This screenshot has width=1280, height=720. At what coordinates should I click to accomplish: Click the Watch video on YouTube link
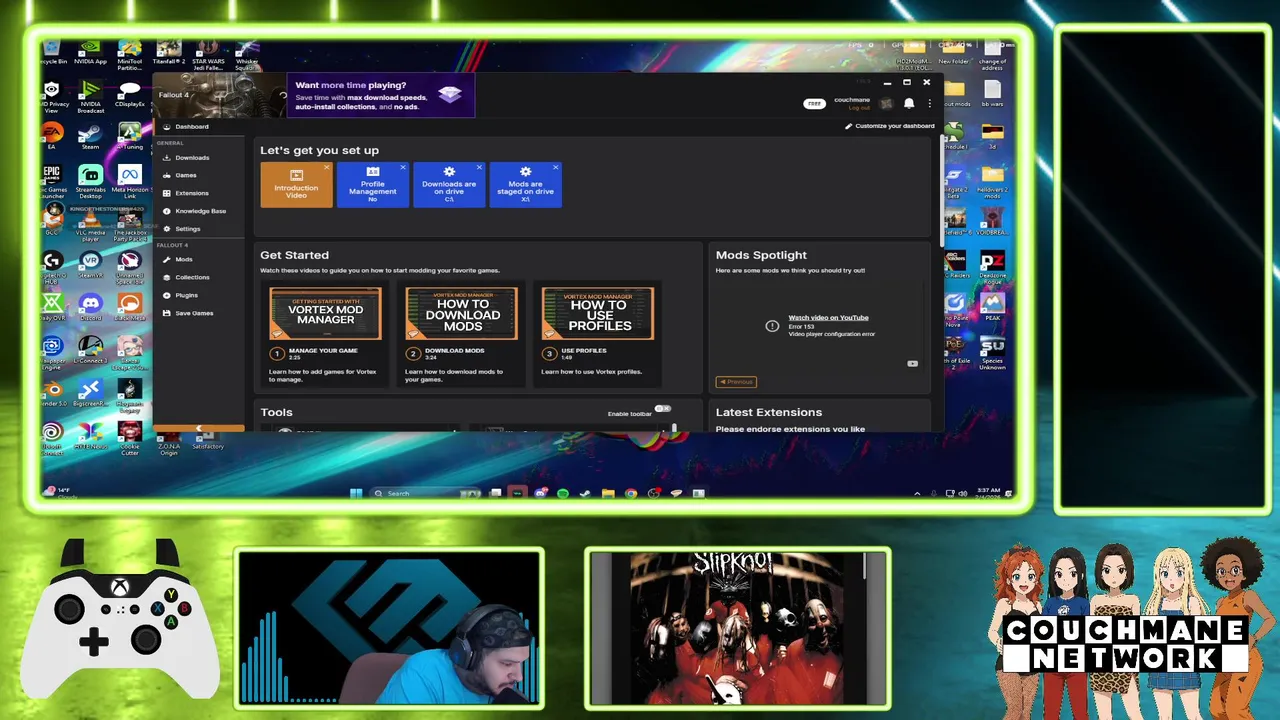point(828,318)
